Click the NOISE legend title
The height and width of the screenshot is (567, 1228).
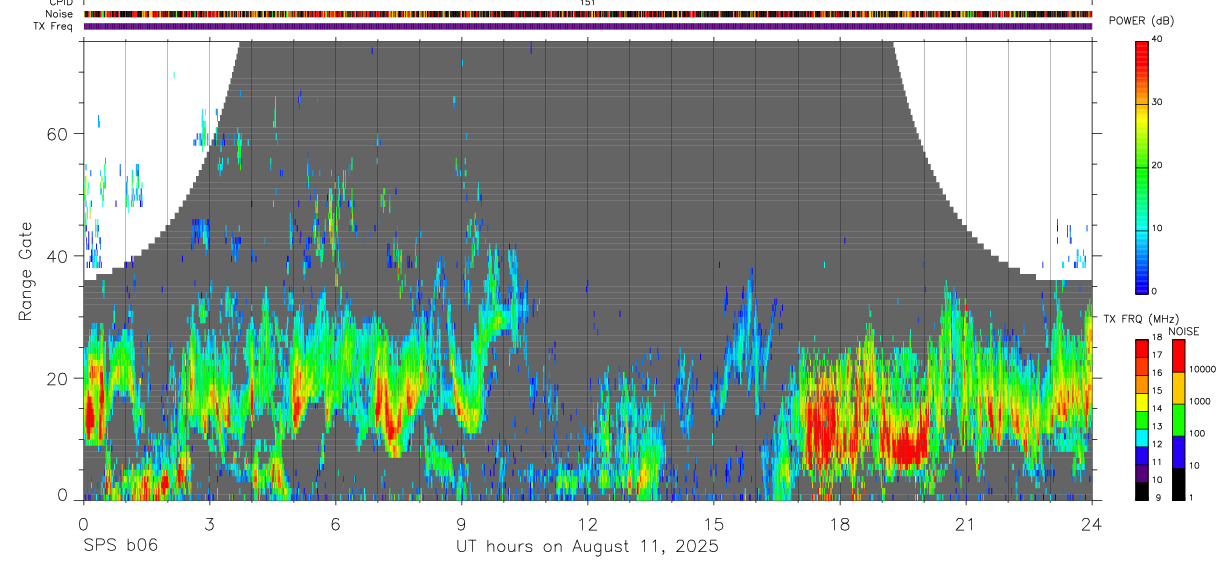click(x=1184, y=331)
